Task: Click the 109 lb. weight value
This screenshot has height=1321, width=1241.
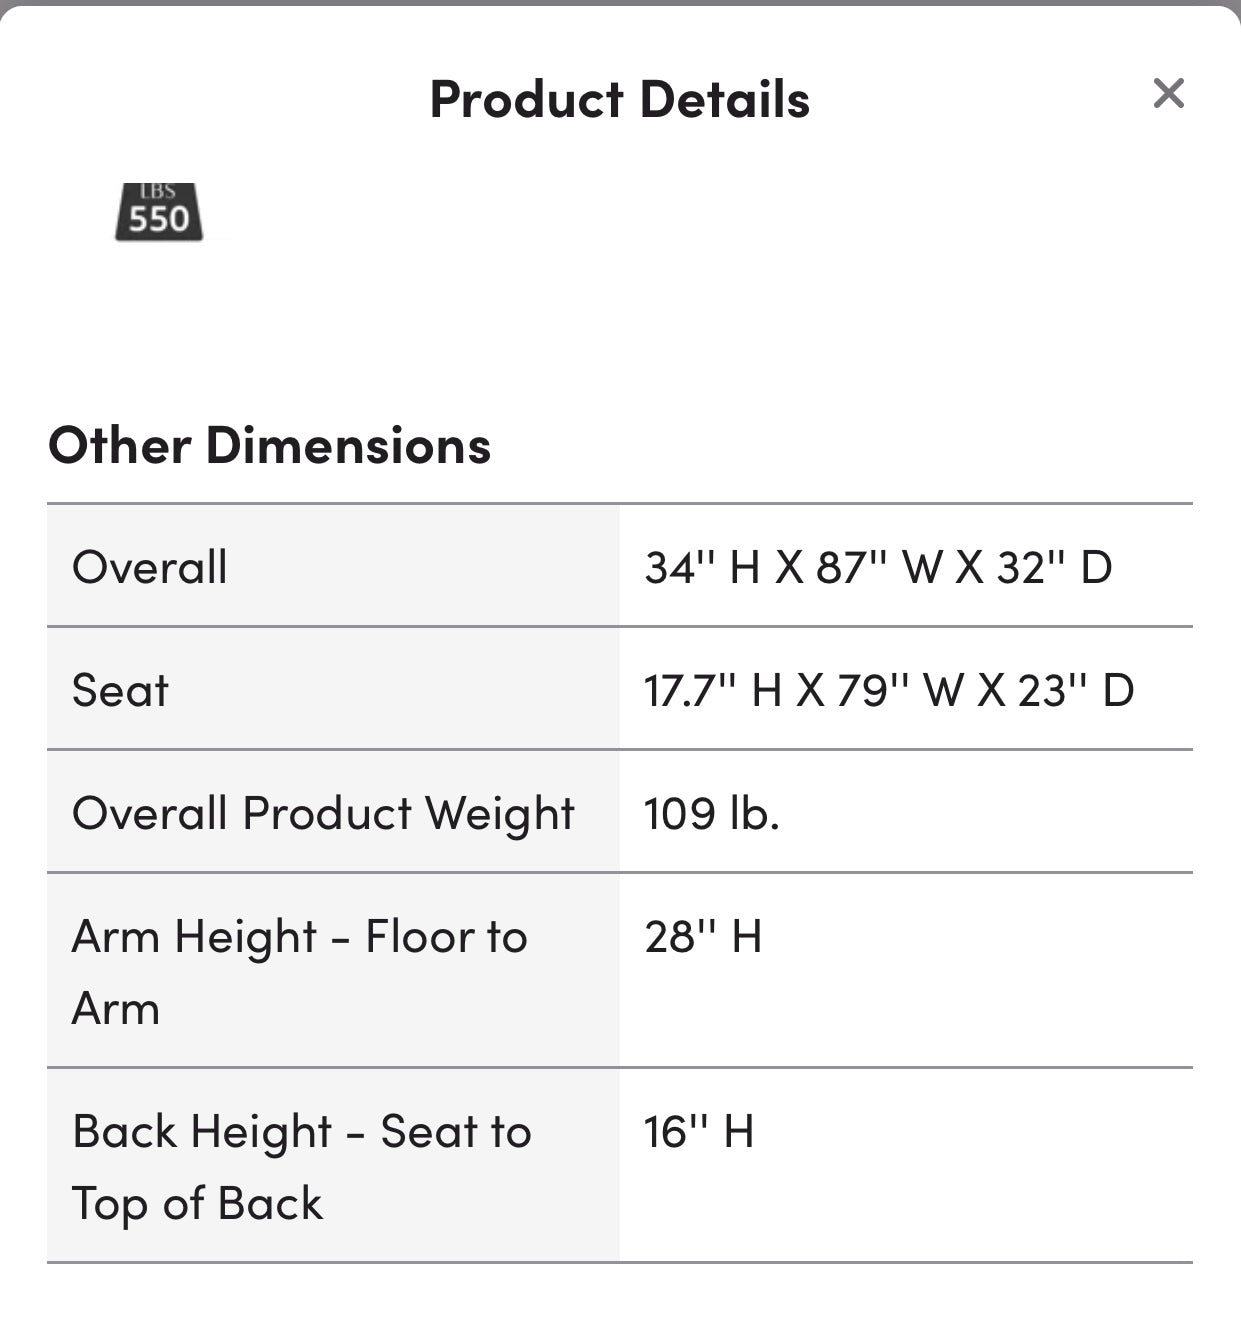Action: [713, 813]
